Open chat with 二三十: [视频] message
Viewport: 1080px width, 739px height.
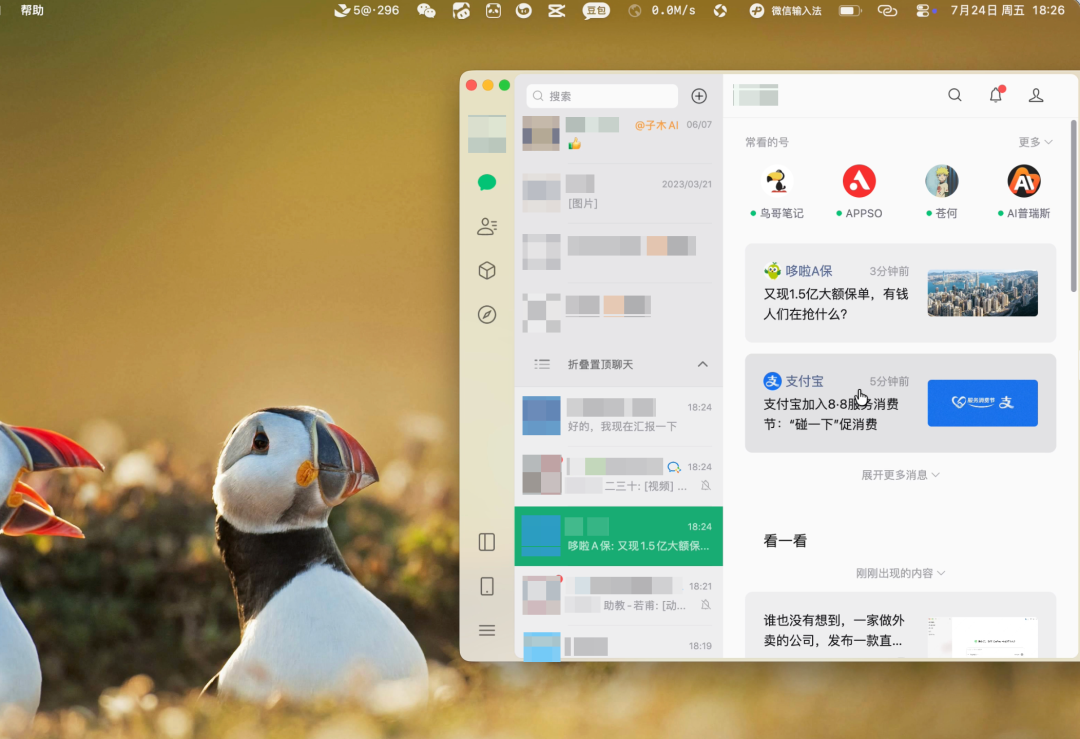tap(619, 476)
